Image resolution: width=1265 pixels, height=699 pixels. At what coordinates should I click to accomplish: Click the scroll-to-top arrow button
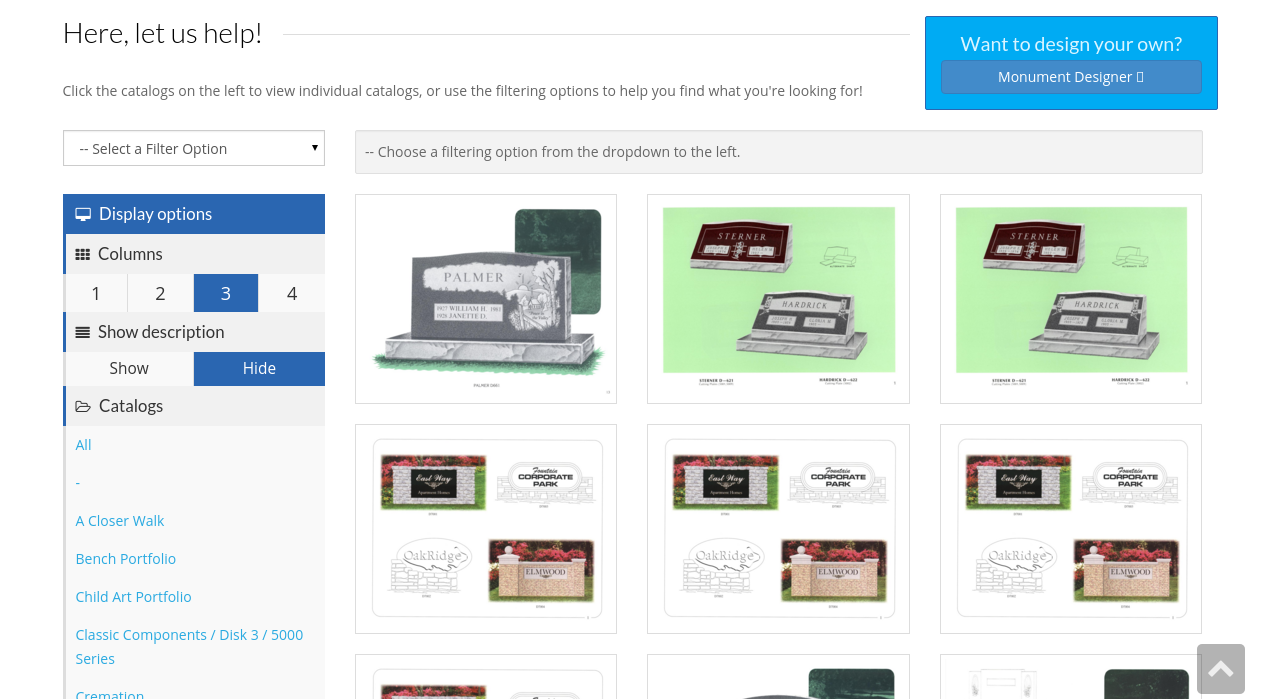[x=1221, y=669]
